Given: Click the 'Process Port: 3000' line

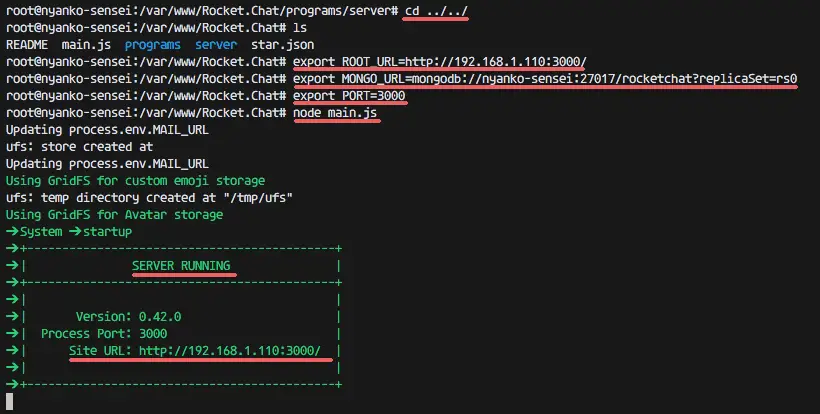Looking at the screenshot, I should point(104,334).
